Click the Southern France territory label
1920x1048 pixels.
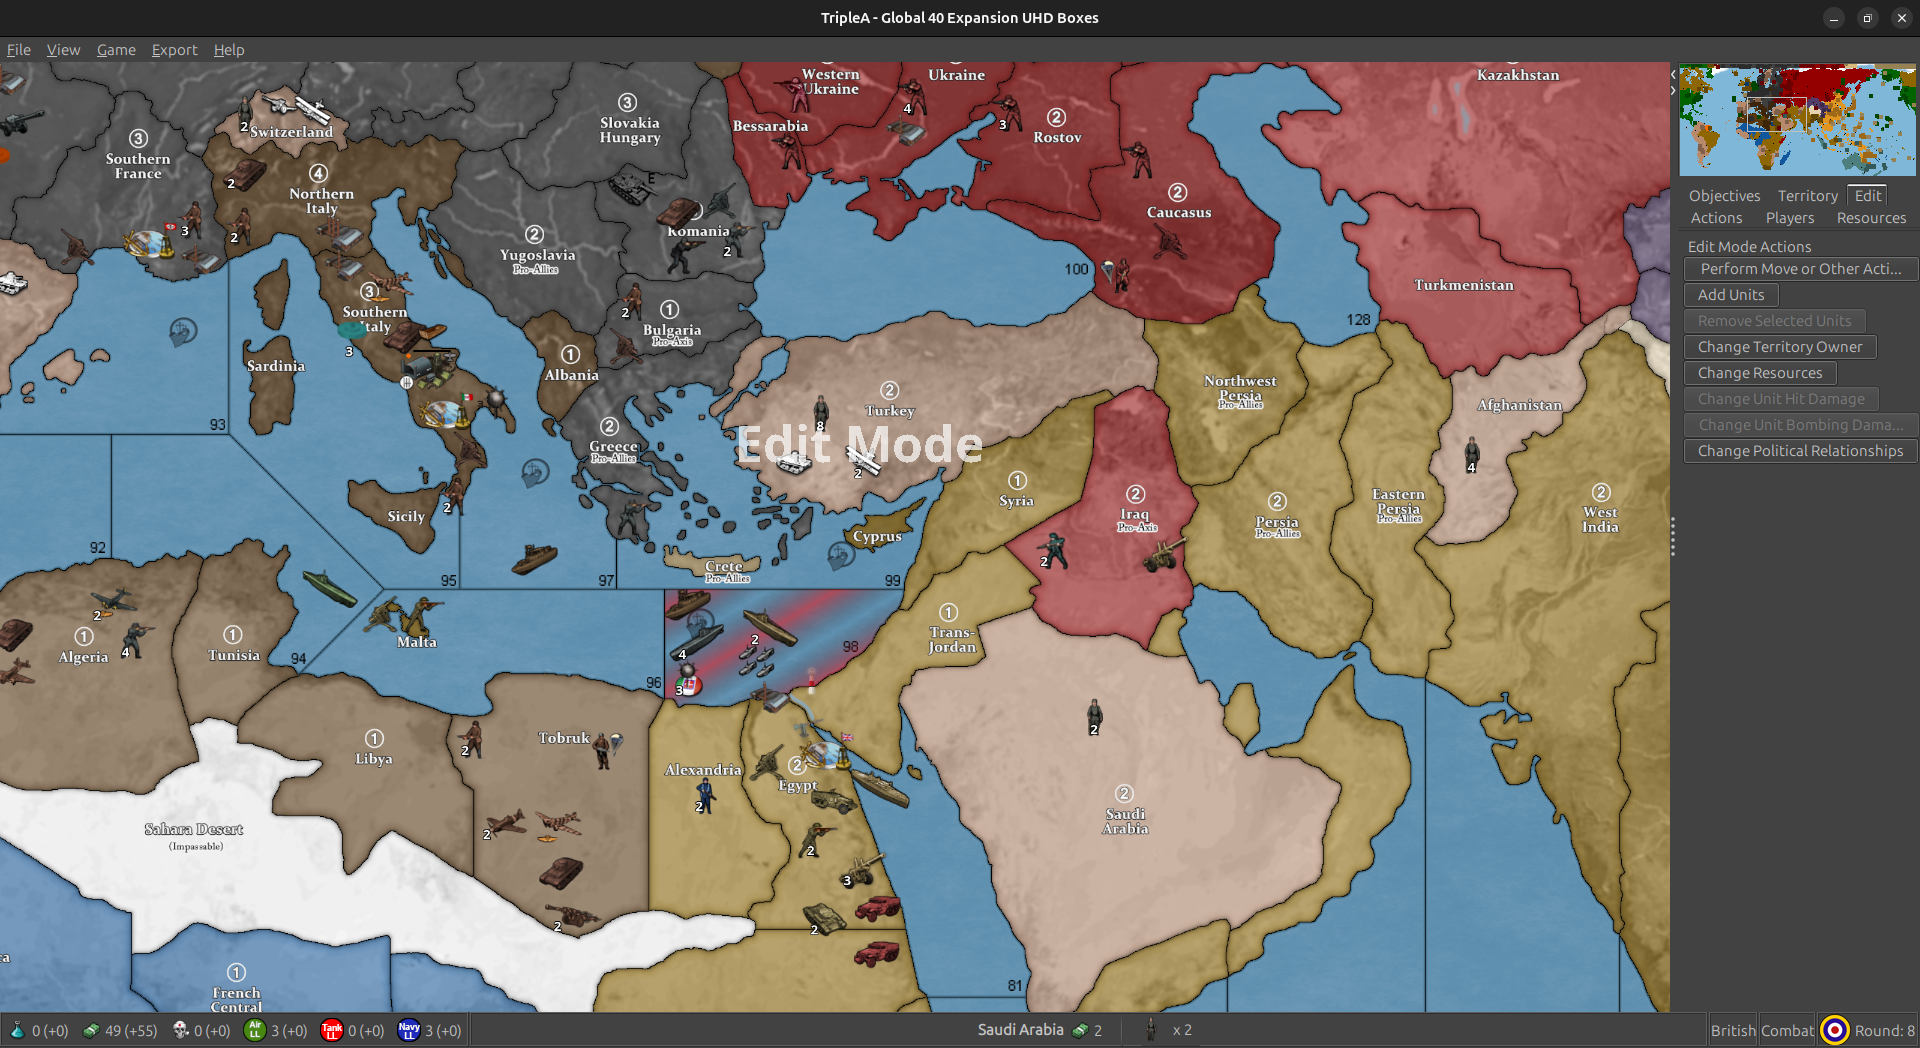point(138,166)
